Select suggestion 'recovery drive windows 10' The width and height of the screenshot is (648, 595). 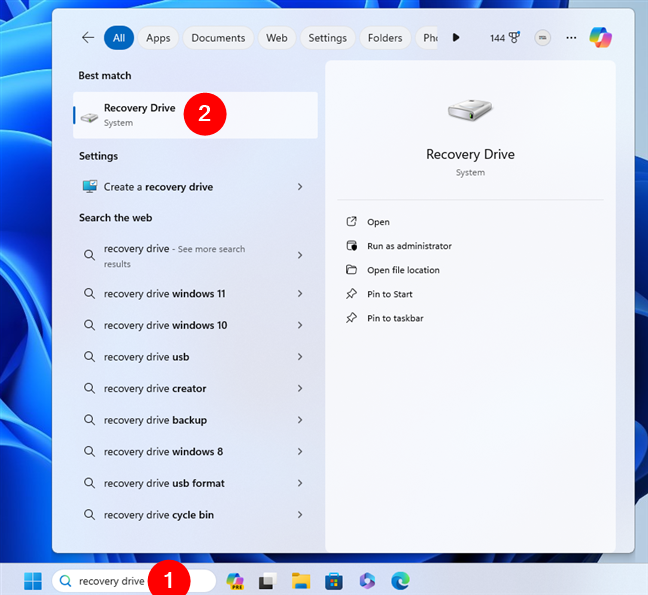pyautogui.click(x=193, y=325)
